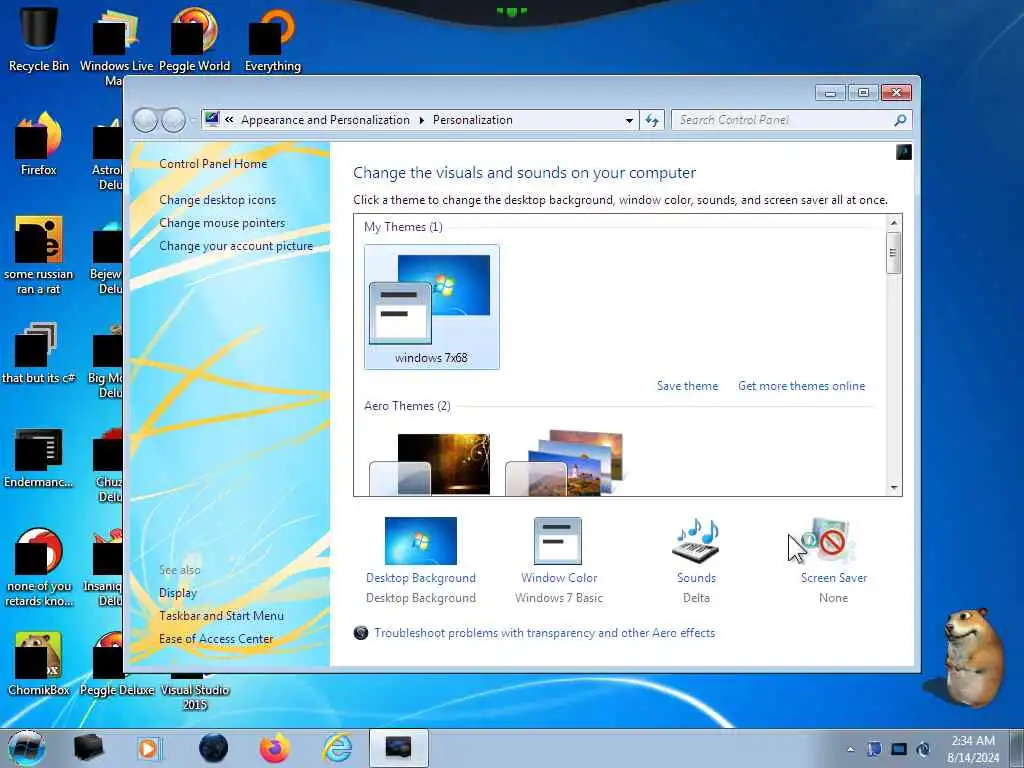Expand the chevron before Appearance and Personalization
This screenshot has height=768, width=1024.
[x=229, y=120]
